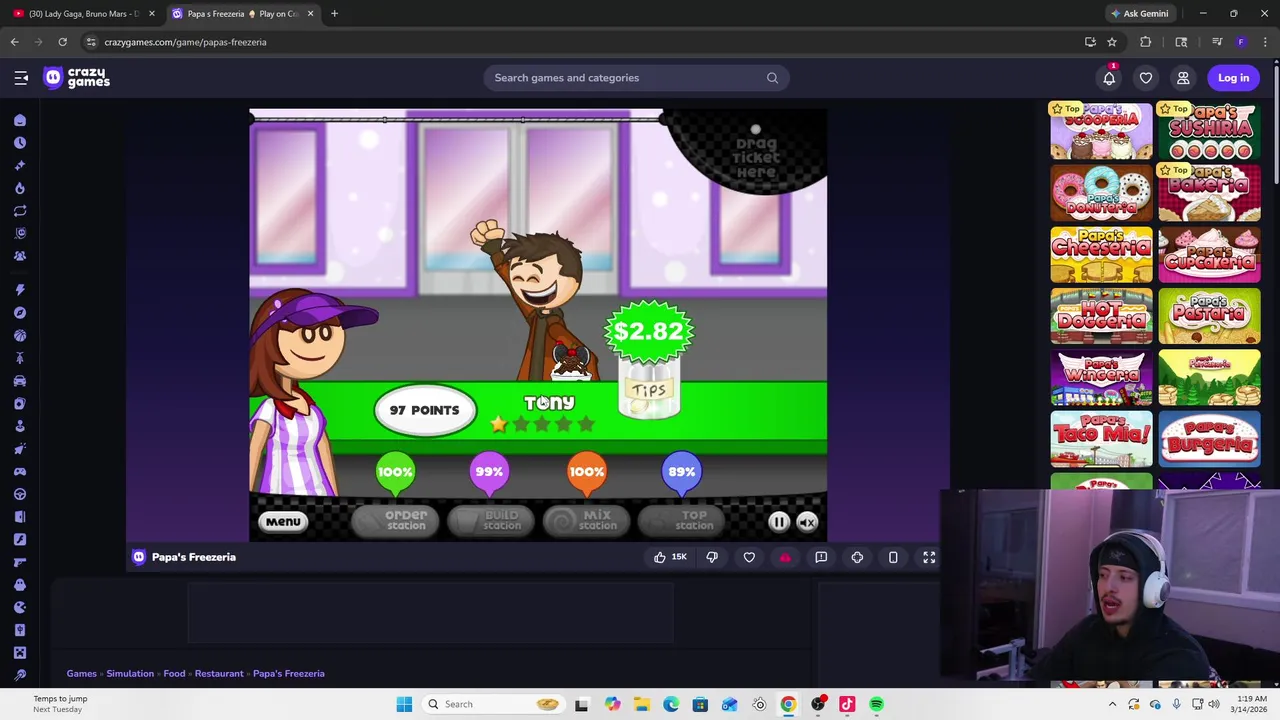The image size is (1280, 720).
Task: Go to the Build Station
Action: coord(491,520)
